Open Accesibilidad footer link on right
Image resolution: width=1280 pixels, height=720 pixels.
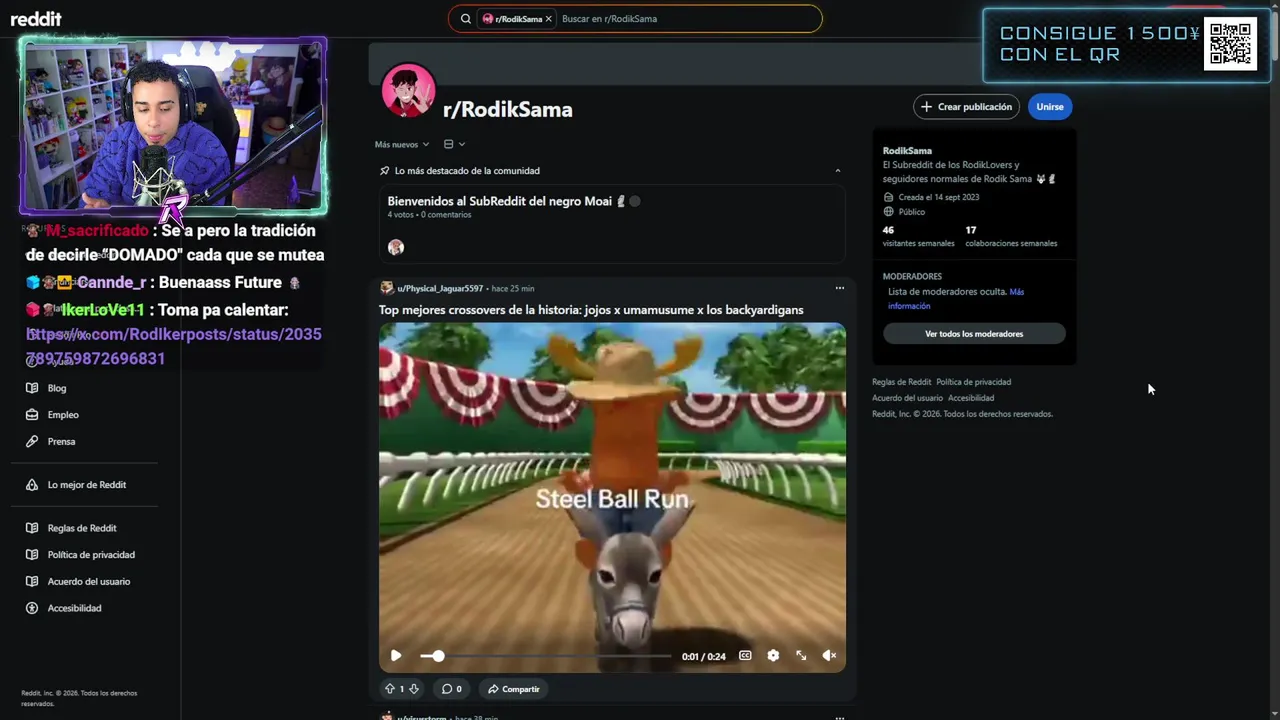click(971, 398)
